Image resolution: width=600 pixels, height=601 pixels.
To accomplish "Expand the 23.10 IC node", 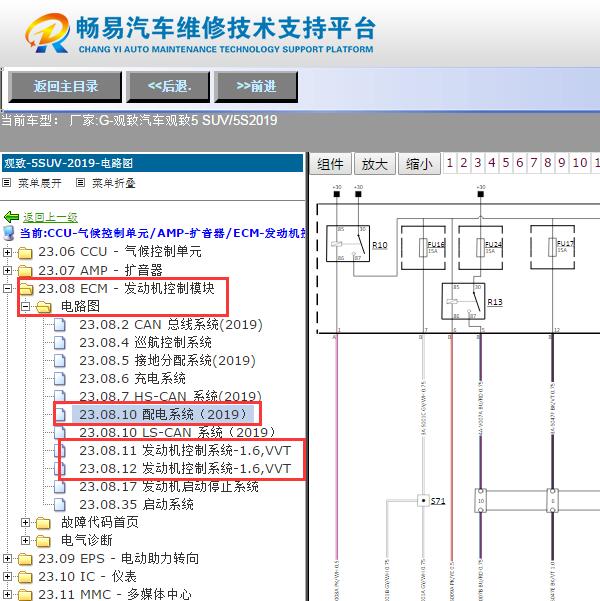I will pos(7,576).
